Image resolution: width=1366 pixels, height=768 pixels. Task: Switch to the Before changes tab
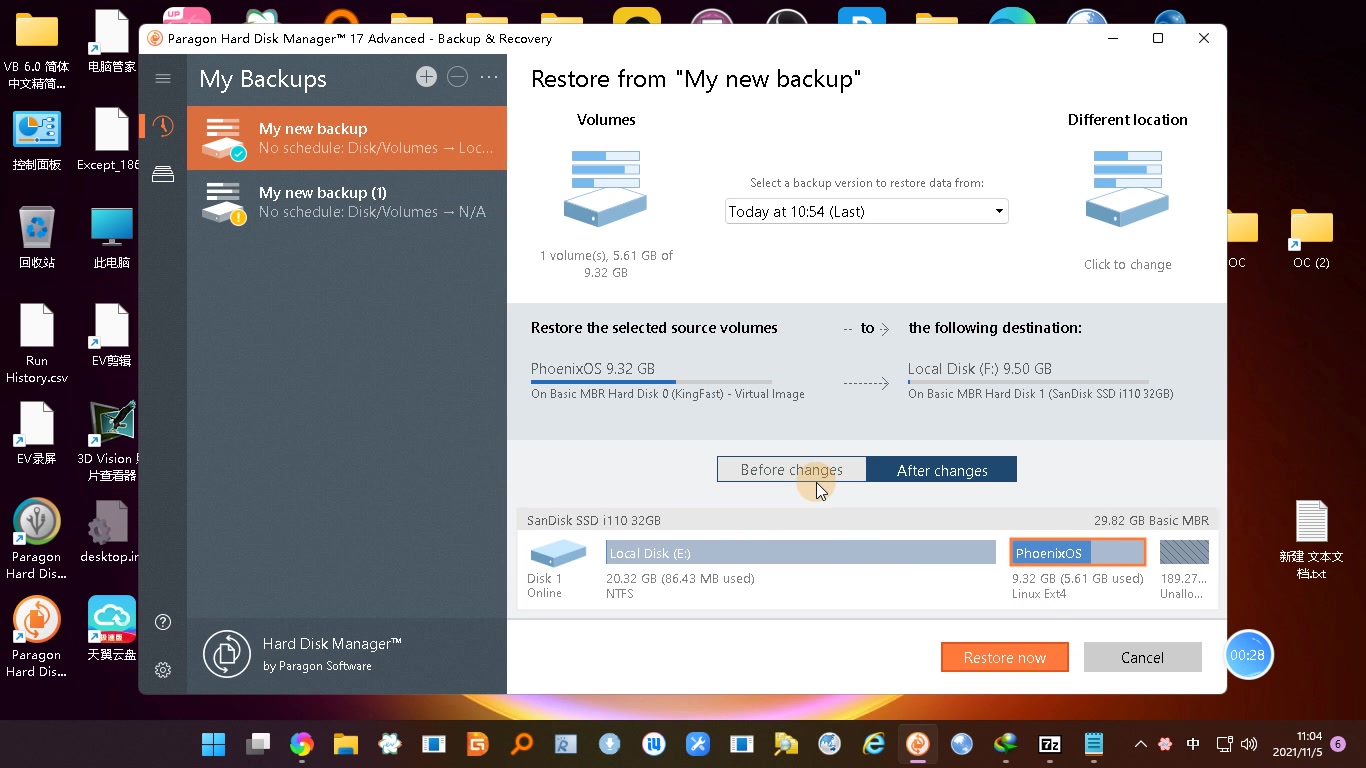click(x=792, y=470)
